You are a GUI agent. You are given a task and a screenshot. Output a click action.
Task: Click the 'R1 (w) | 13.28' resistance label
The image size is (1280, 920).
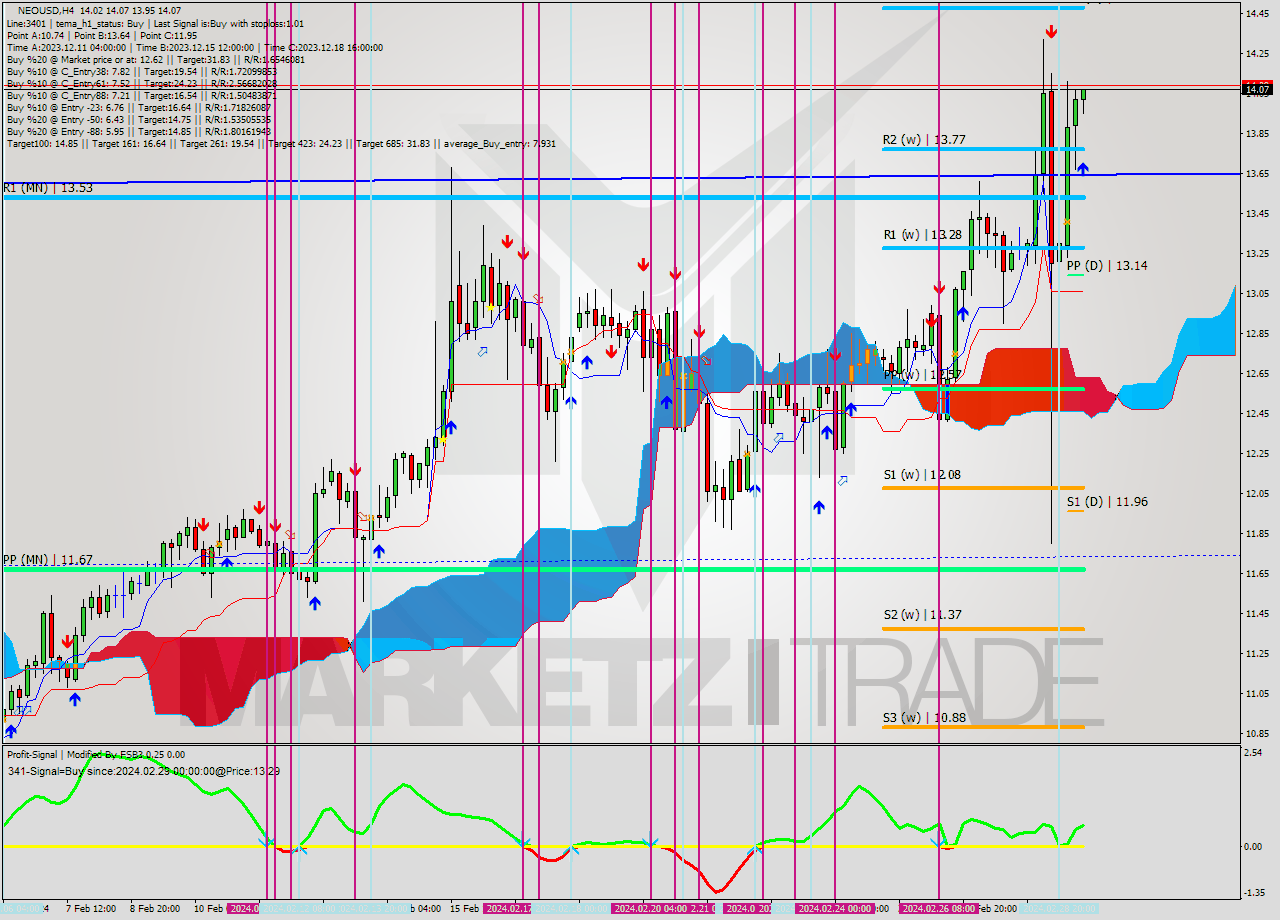pos(923,235)
